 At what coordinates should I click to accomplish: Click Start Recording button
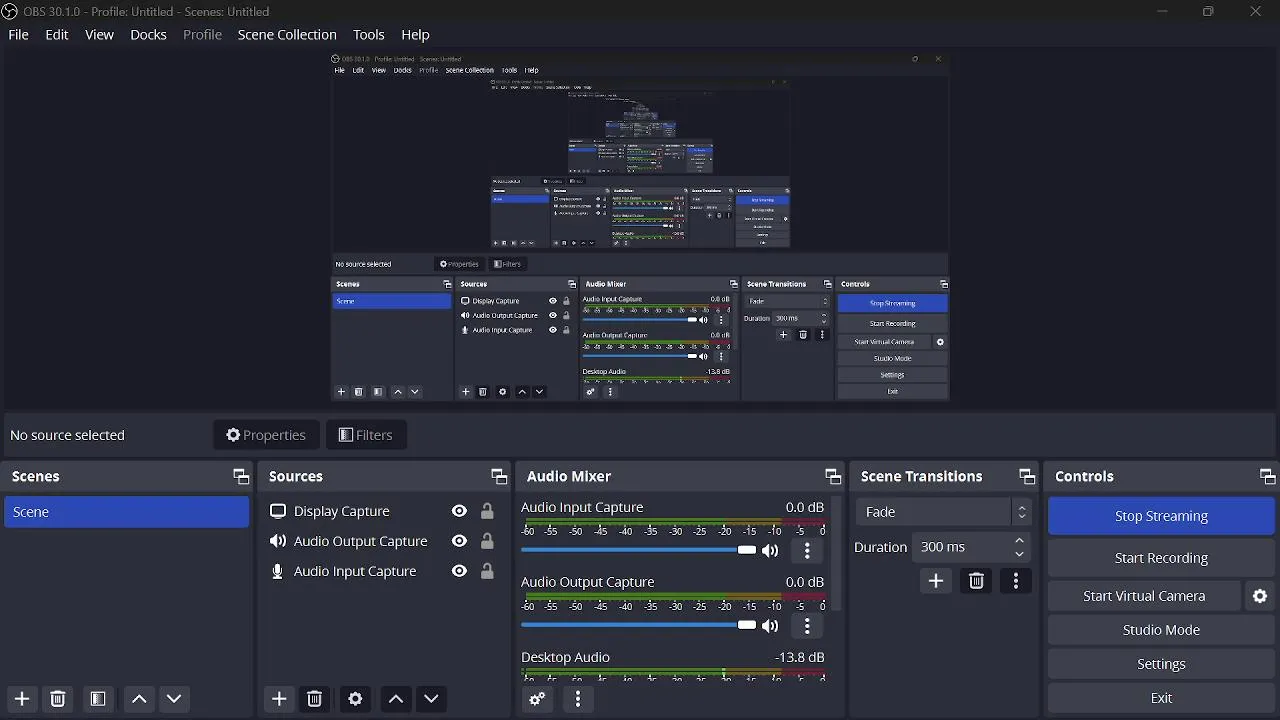coord(1161,558)
